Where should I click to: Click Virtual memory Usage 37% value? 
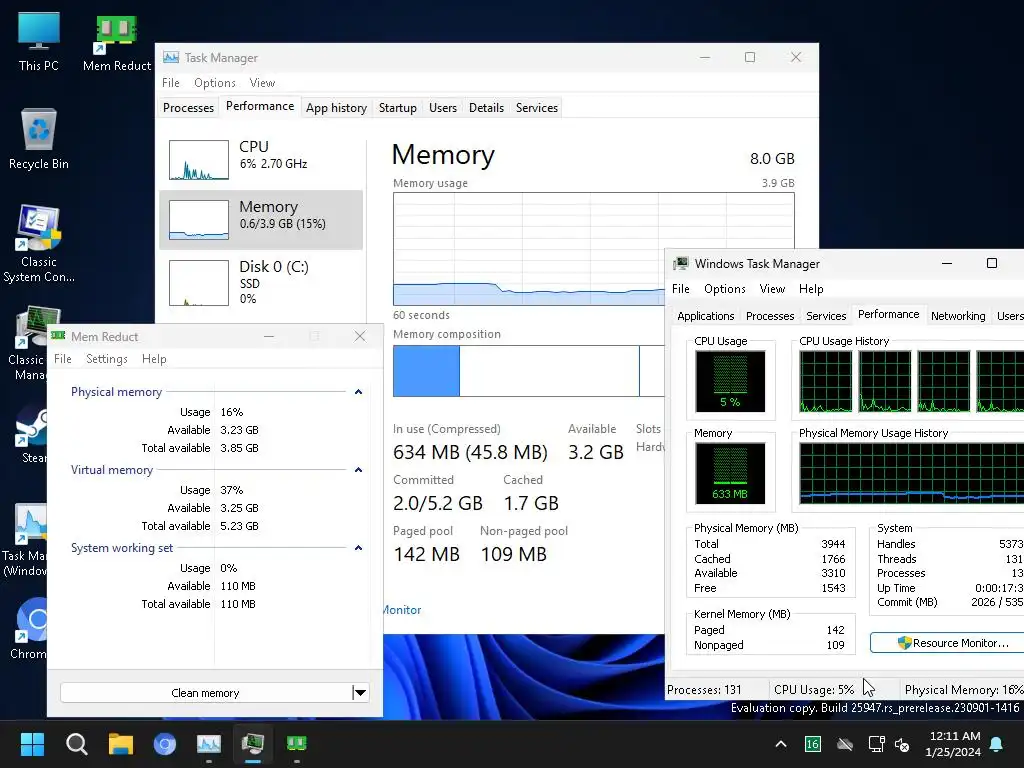[x=232, y=490]
